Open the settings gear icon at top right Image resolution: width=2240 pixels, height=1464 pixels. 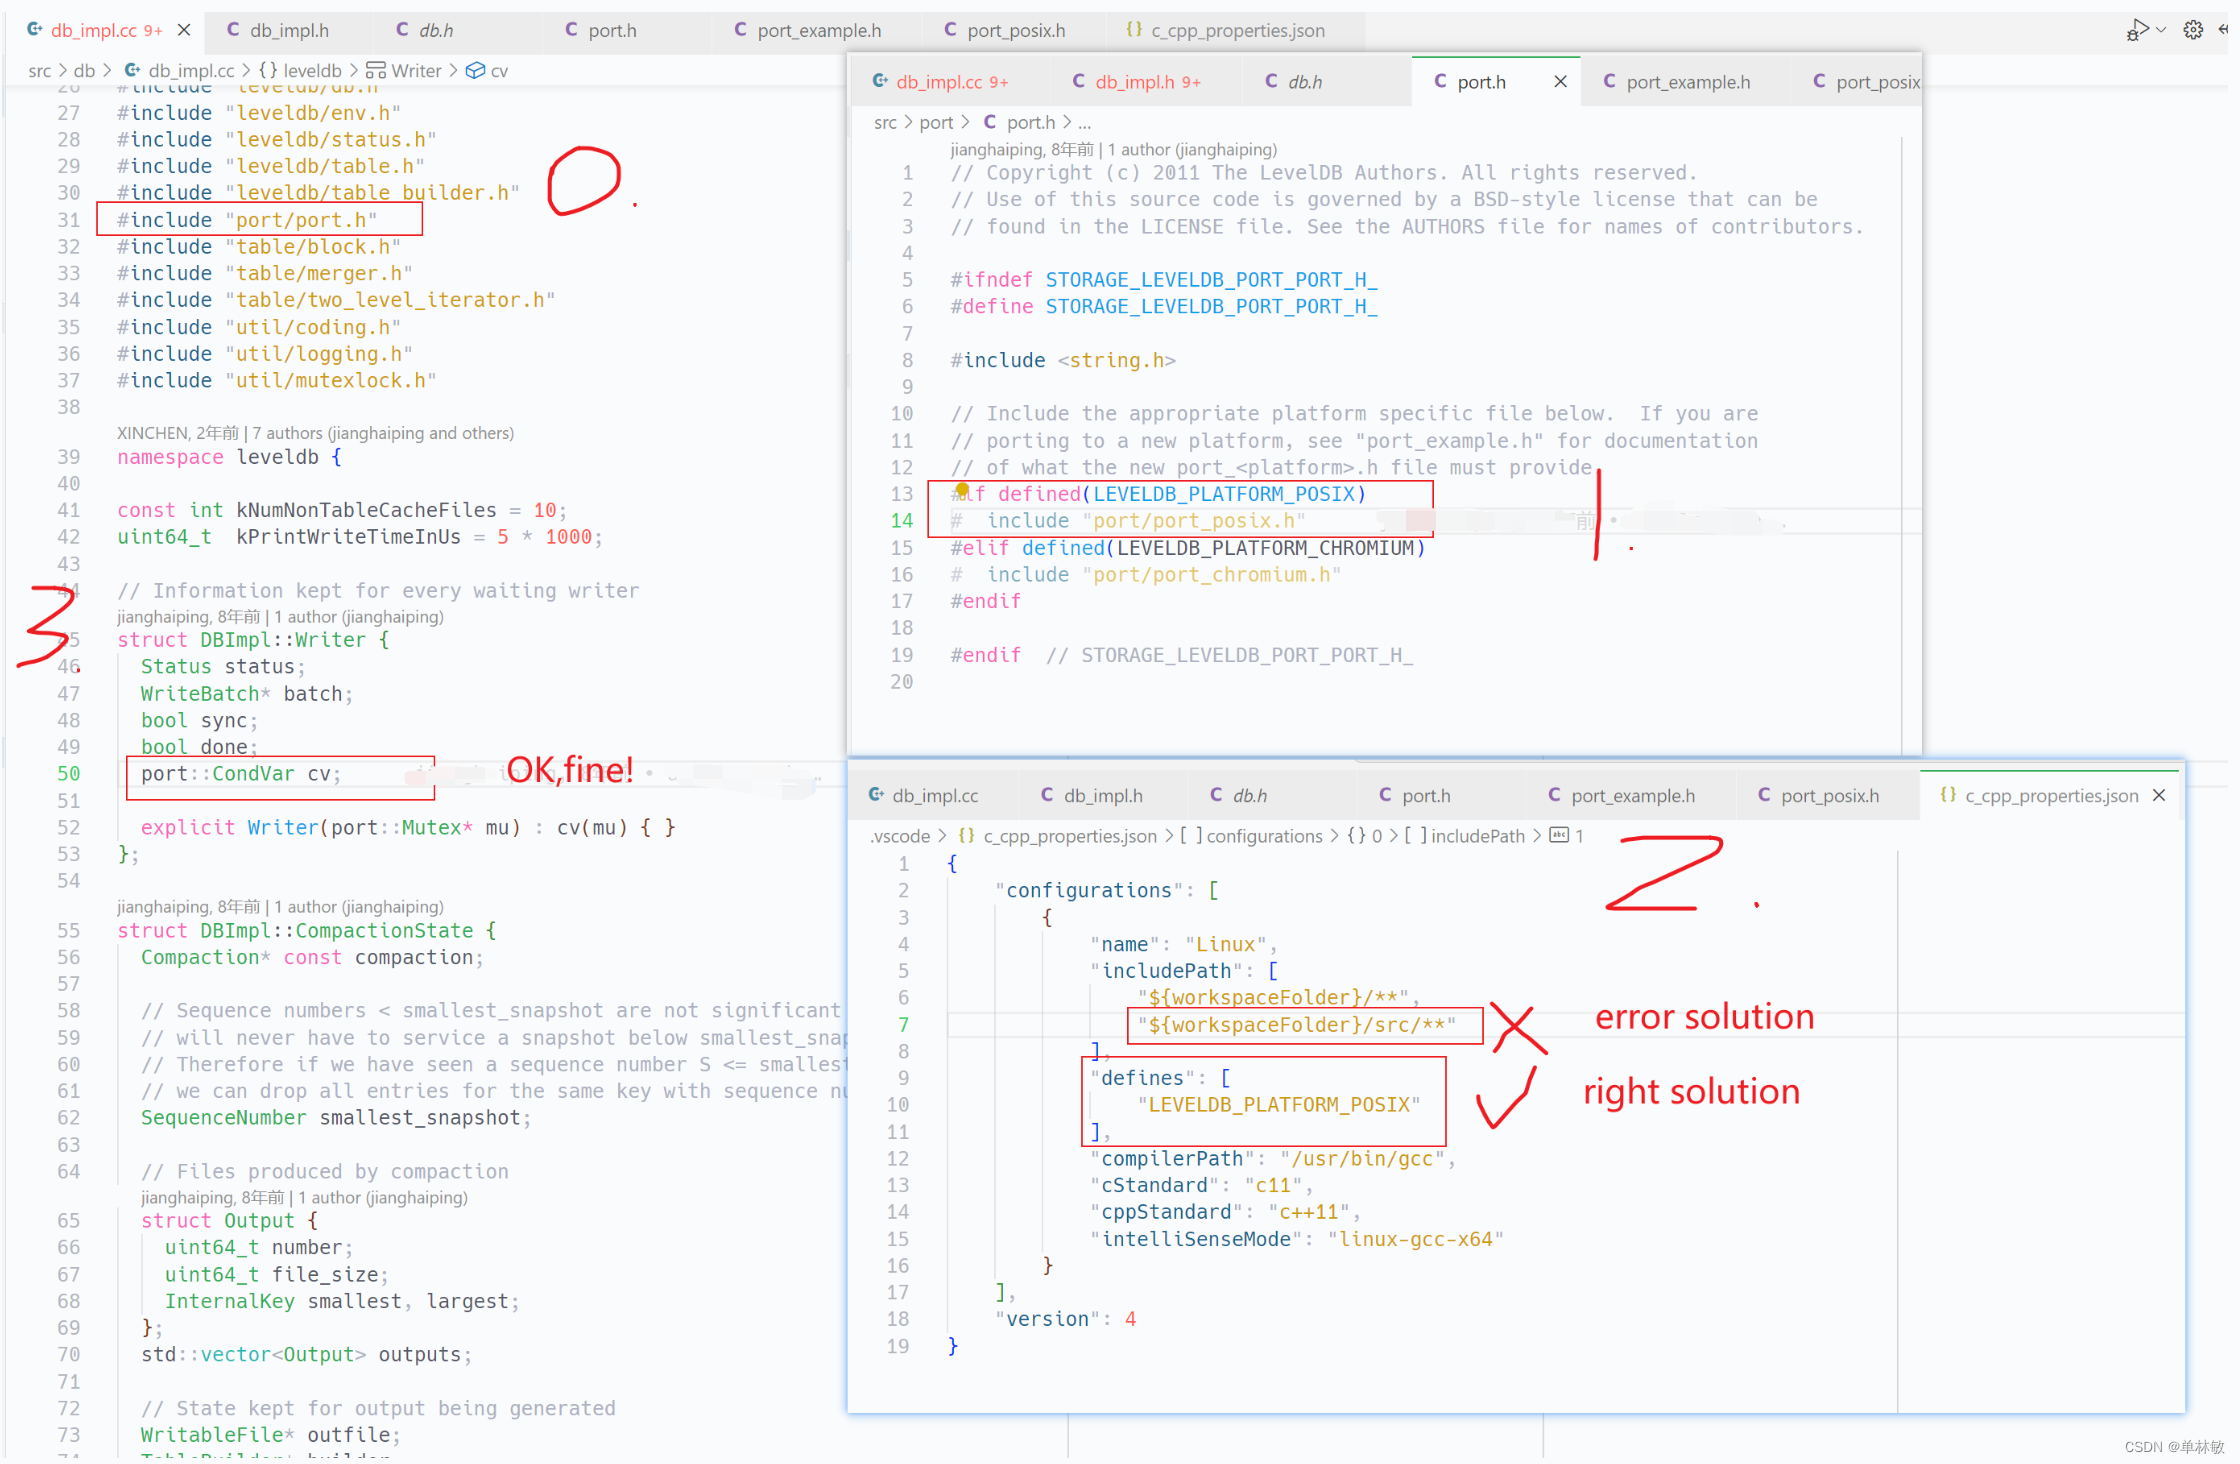(2193, 30)
